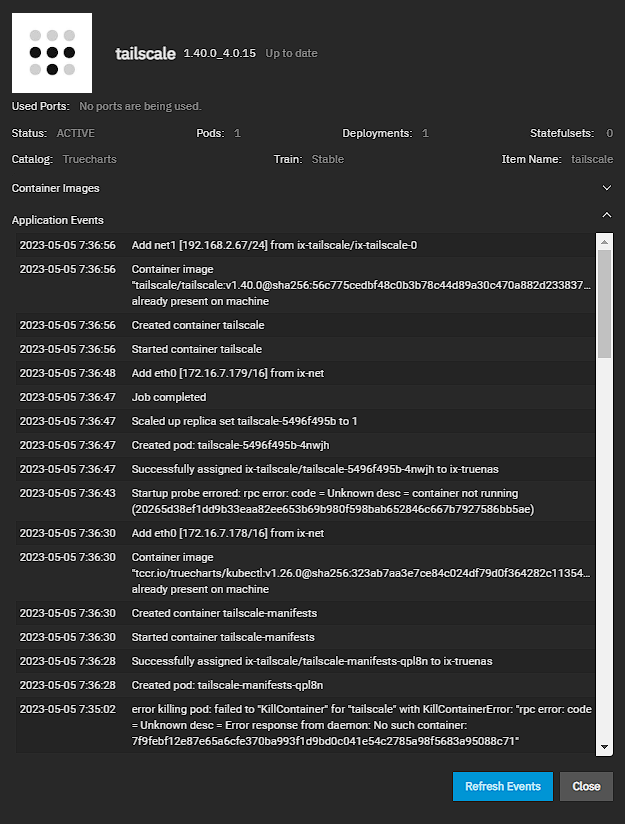Click the Truecharts catalog value
Viewport: 625px width, 824px height.
point(89,159)
